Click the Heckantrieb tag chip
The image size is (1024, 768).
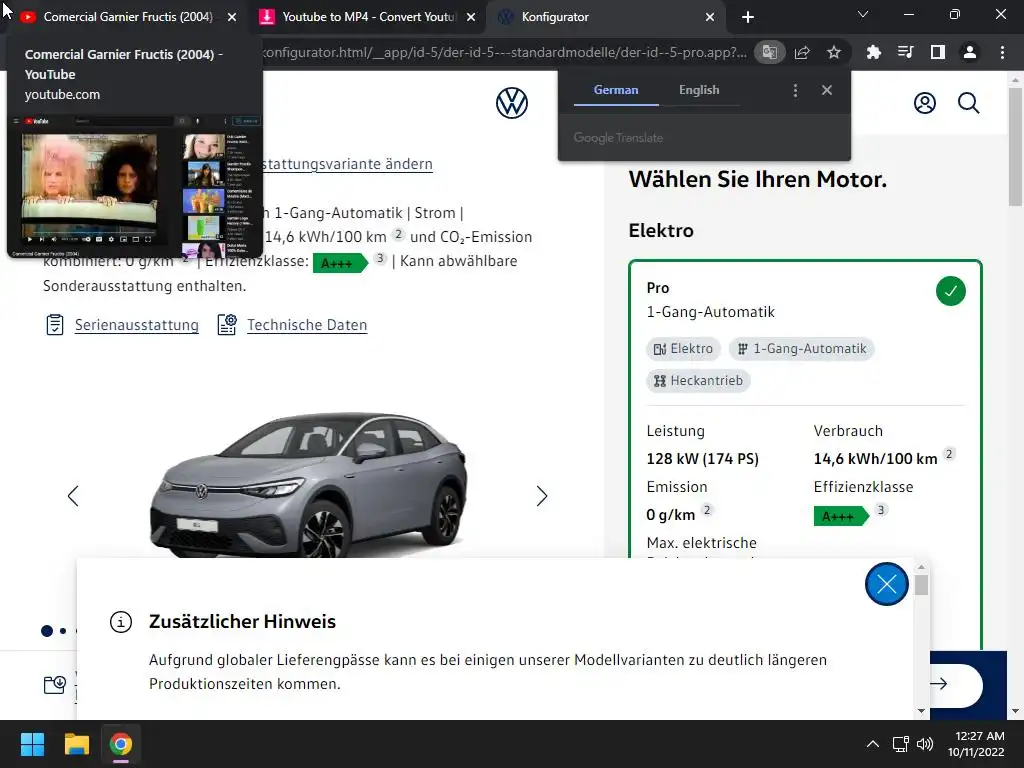tap(698, 381)
